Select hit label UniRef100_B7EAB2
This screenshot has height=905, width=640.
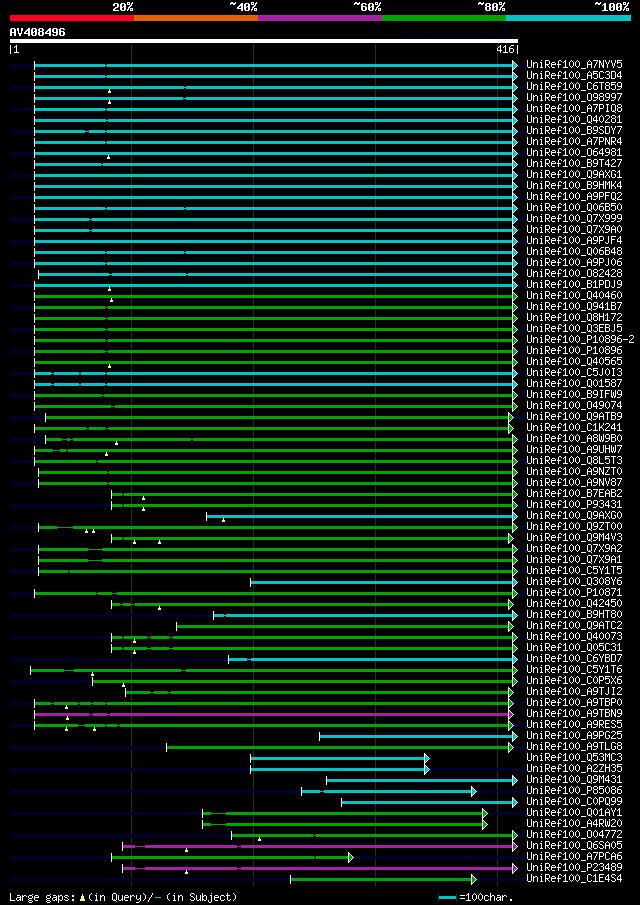[x=574, y=493]
